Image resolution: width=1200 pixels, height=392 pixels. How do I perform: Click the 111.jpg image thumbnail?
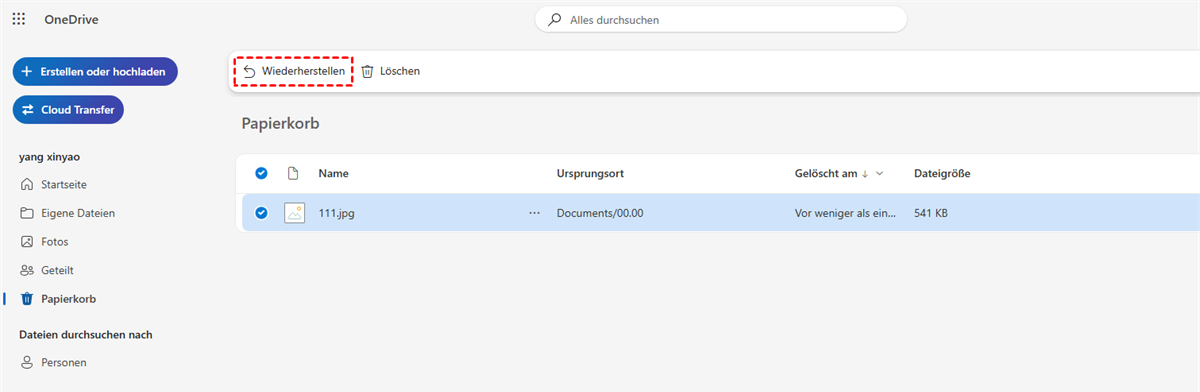pyautogui.click(x=294, y=212)
